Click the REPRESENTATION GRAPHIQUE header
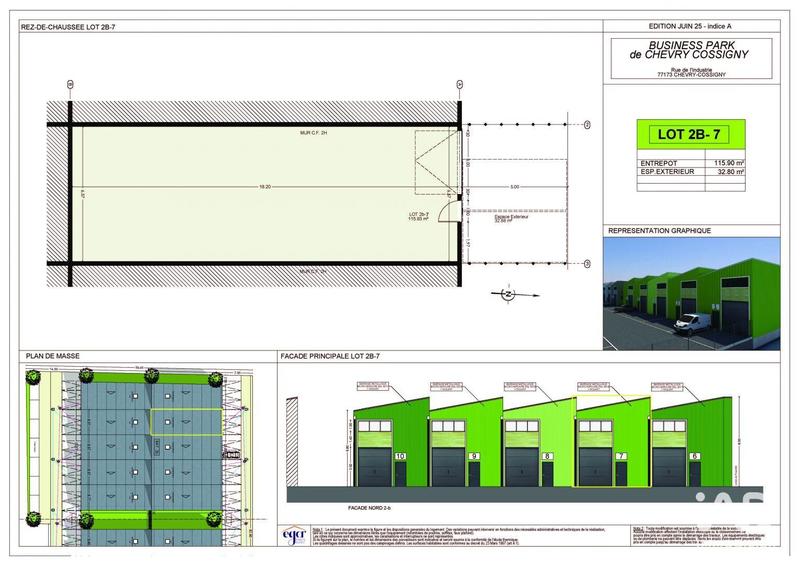This screenshot has width=800, height=565. click(x=660, y=230)
